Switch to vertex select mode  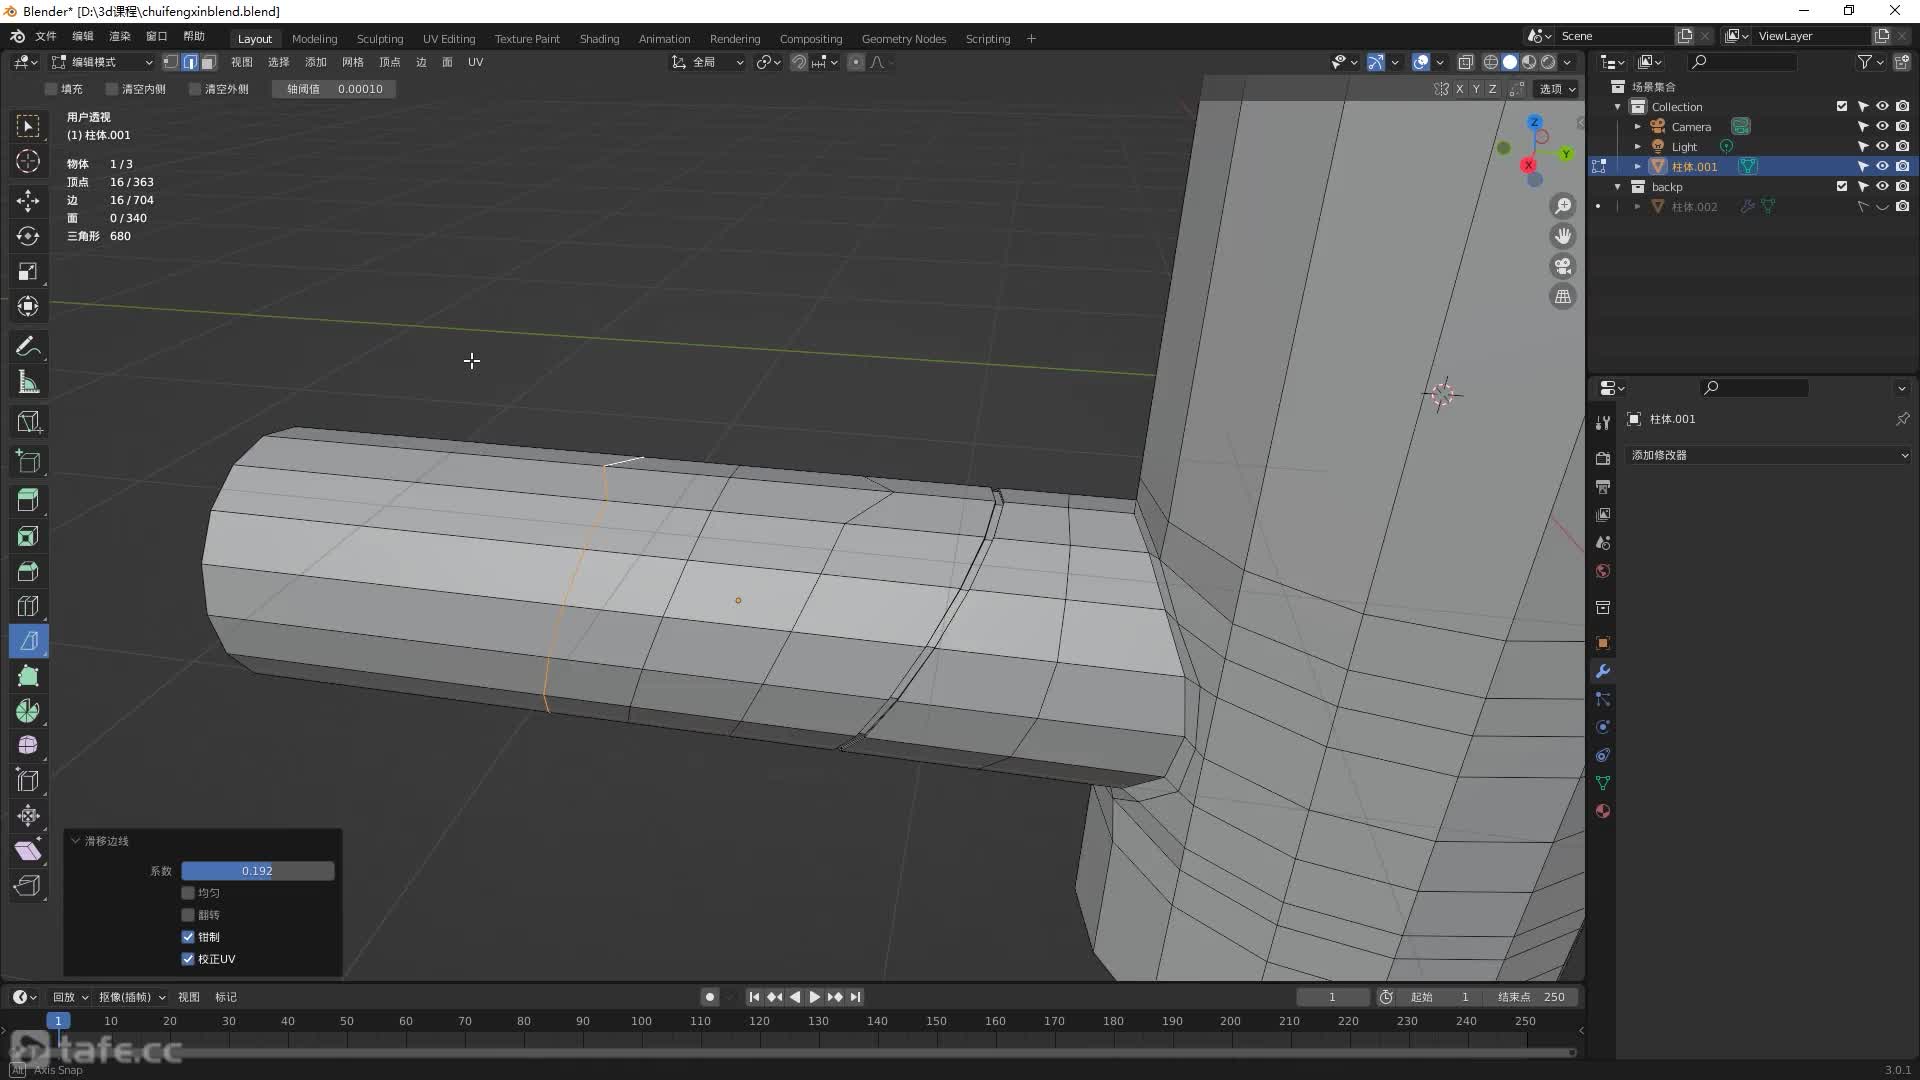pos(171,62)
